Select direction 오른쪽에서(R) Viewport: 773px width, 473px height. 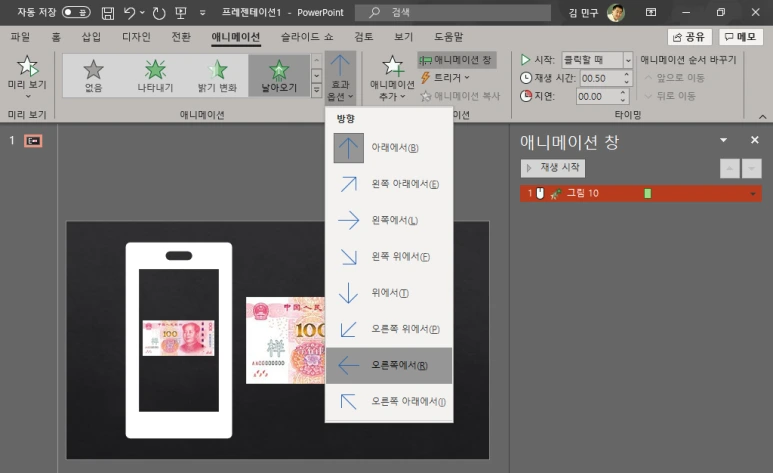coord(389,365)
